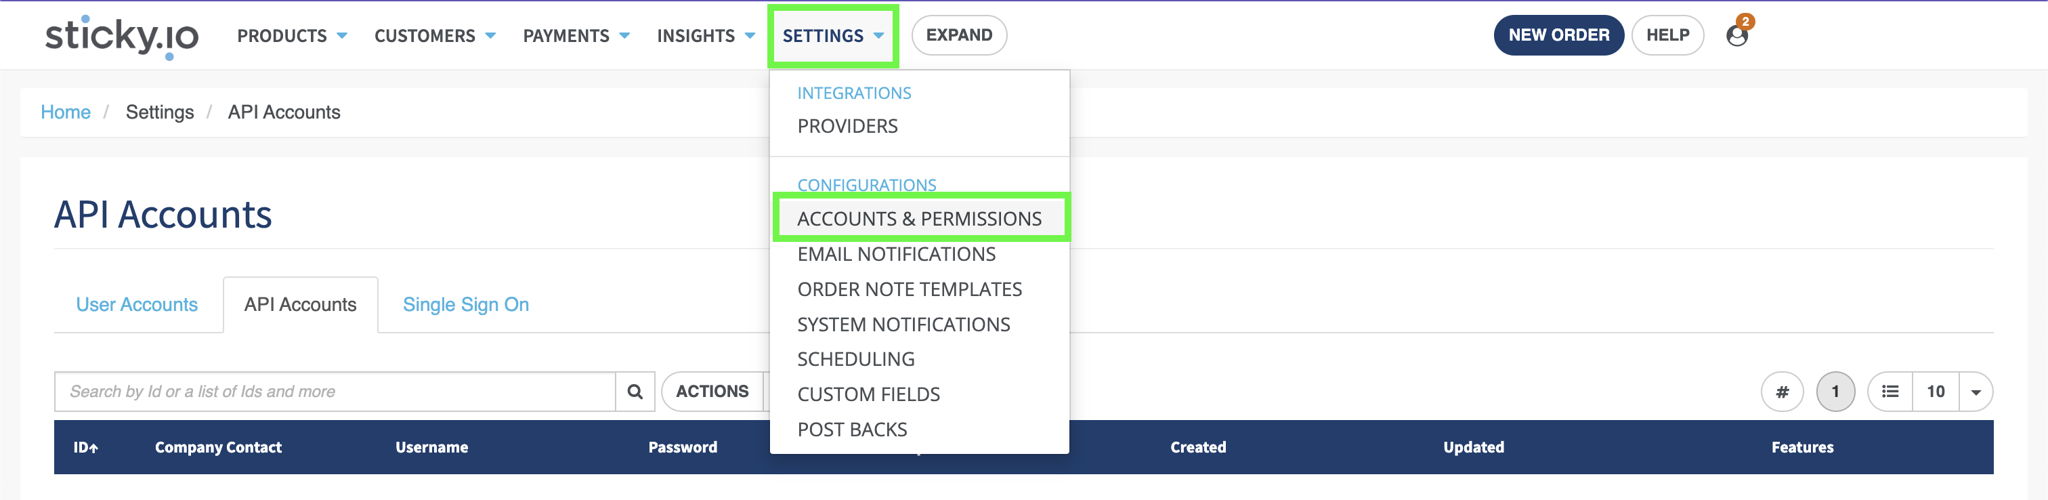Expand the Products menu
The image size is (2048, 500).
pyautogui.click(x=292, y=36)
